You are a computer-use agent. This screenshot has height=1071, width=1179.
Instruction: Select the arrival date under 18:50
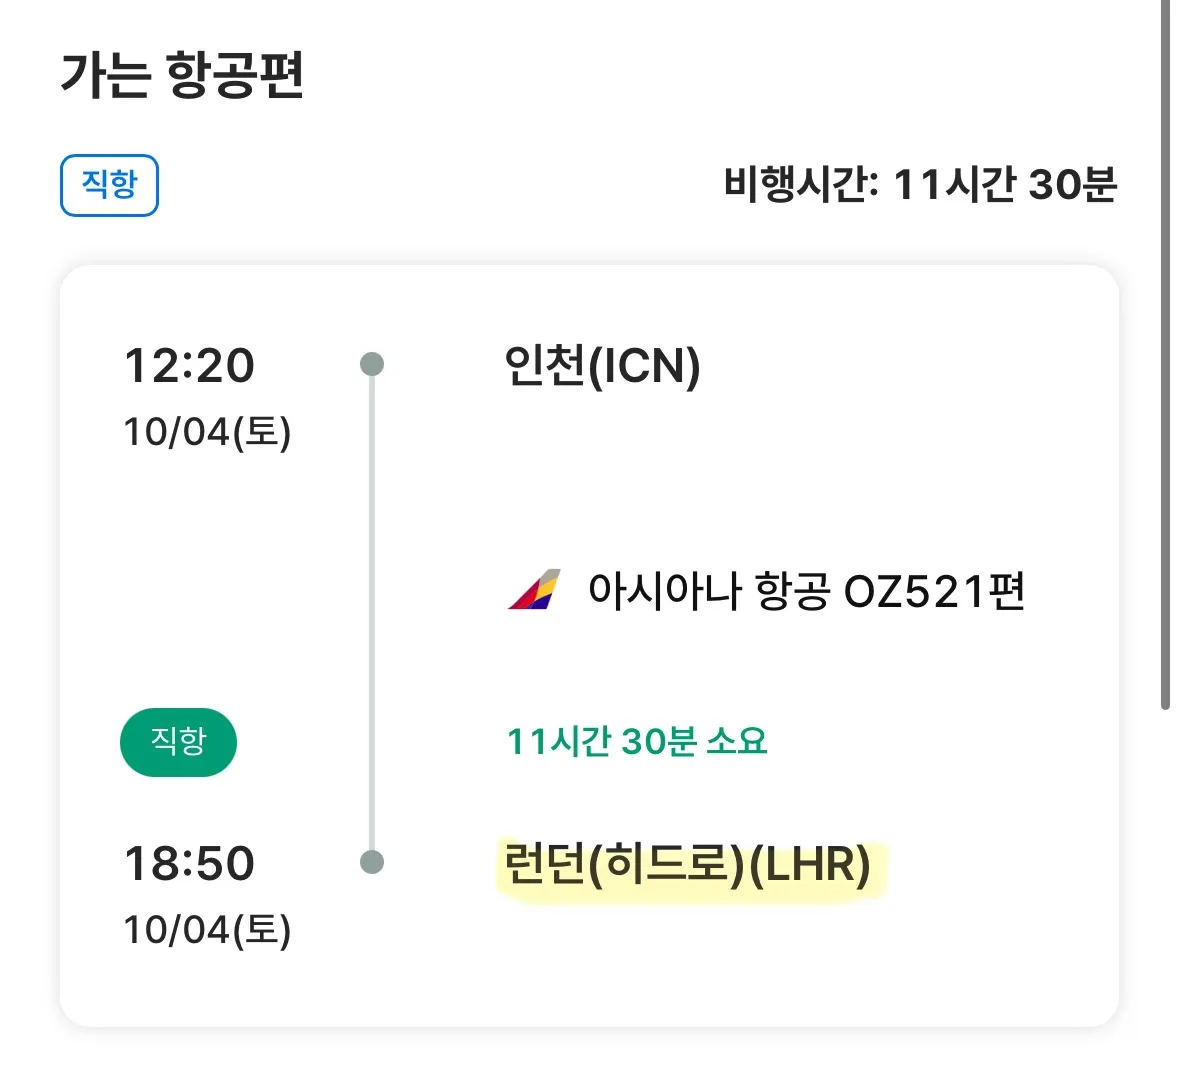pyautogui.click(x=207, y=930)
